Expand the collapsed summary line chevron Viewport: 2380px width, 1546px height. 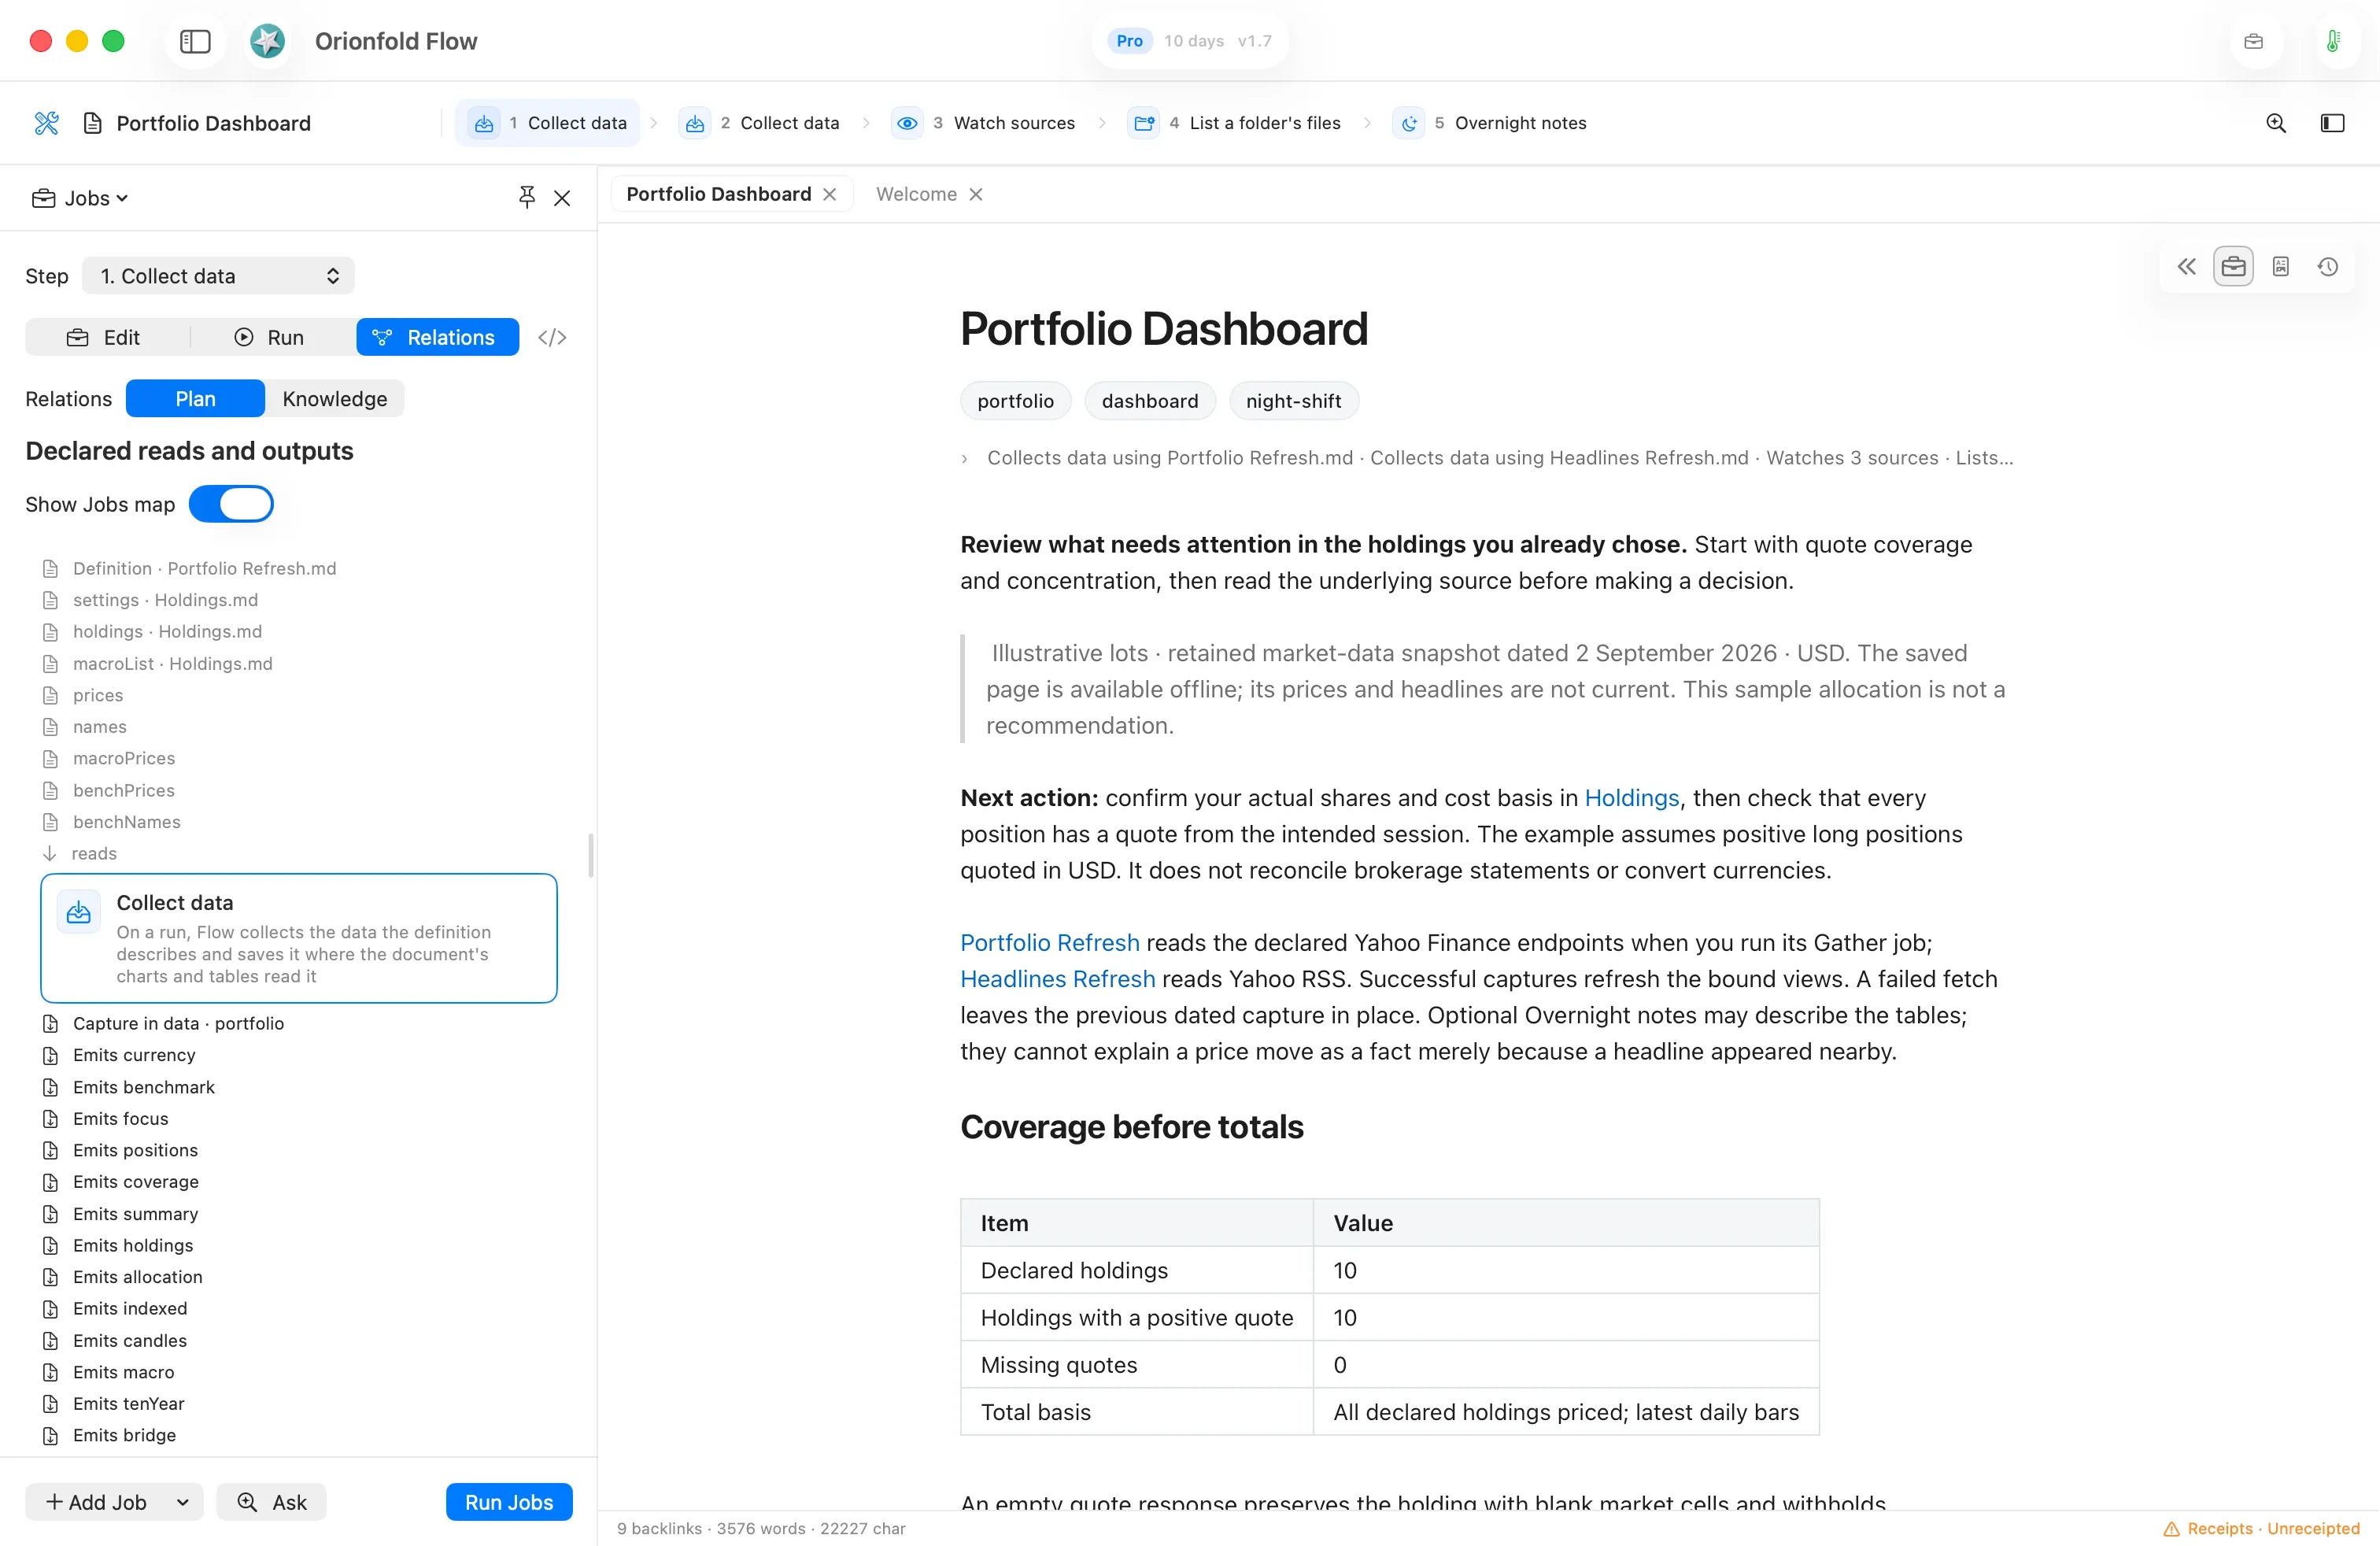[964, 458]
